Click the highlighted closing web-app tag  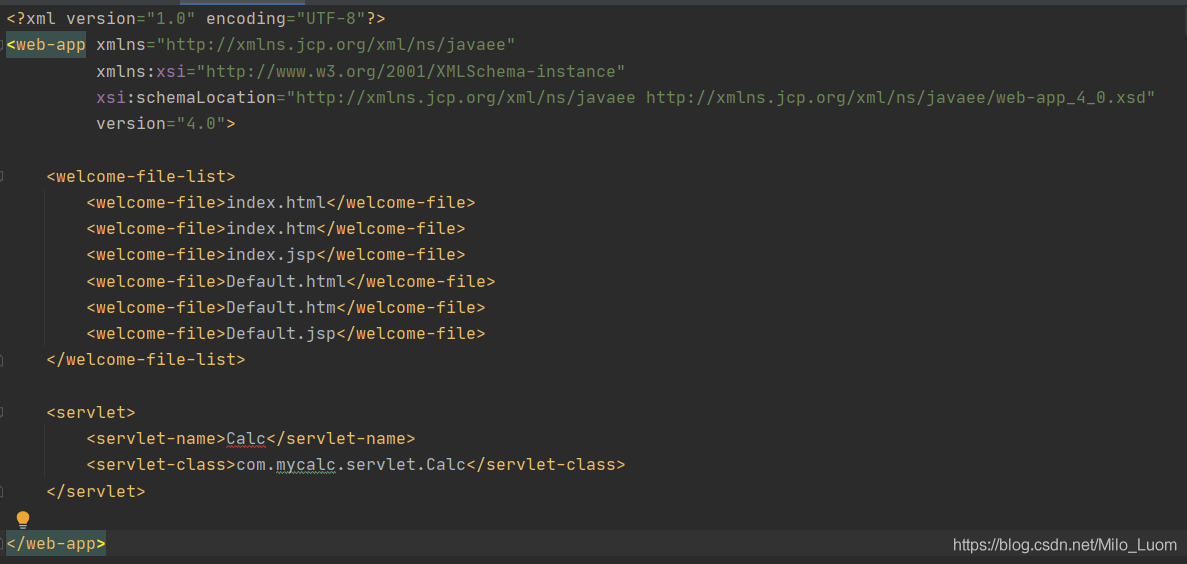tap(55, 544)
